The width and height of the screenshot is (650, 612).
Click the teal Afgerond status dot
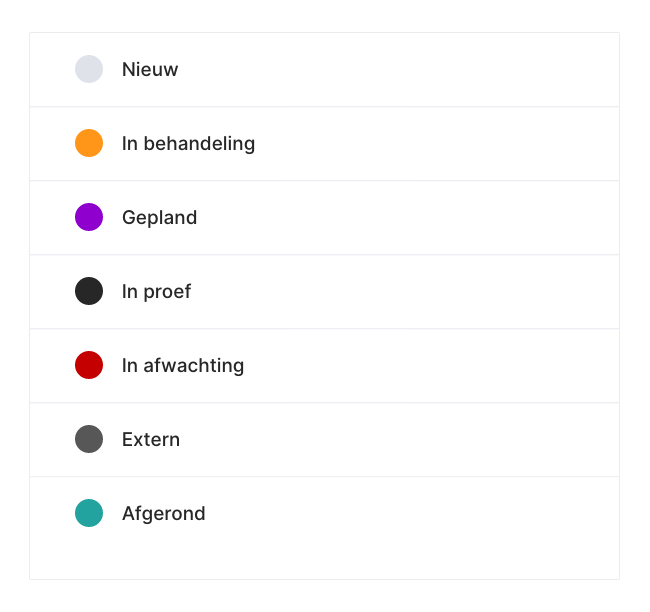89,513
